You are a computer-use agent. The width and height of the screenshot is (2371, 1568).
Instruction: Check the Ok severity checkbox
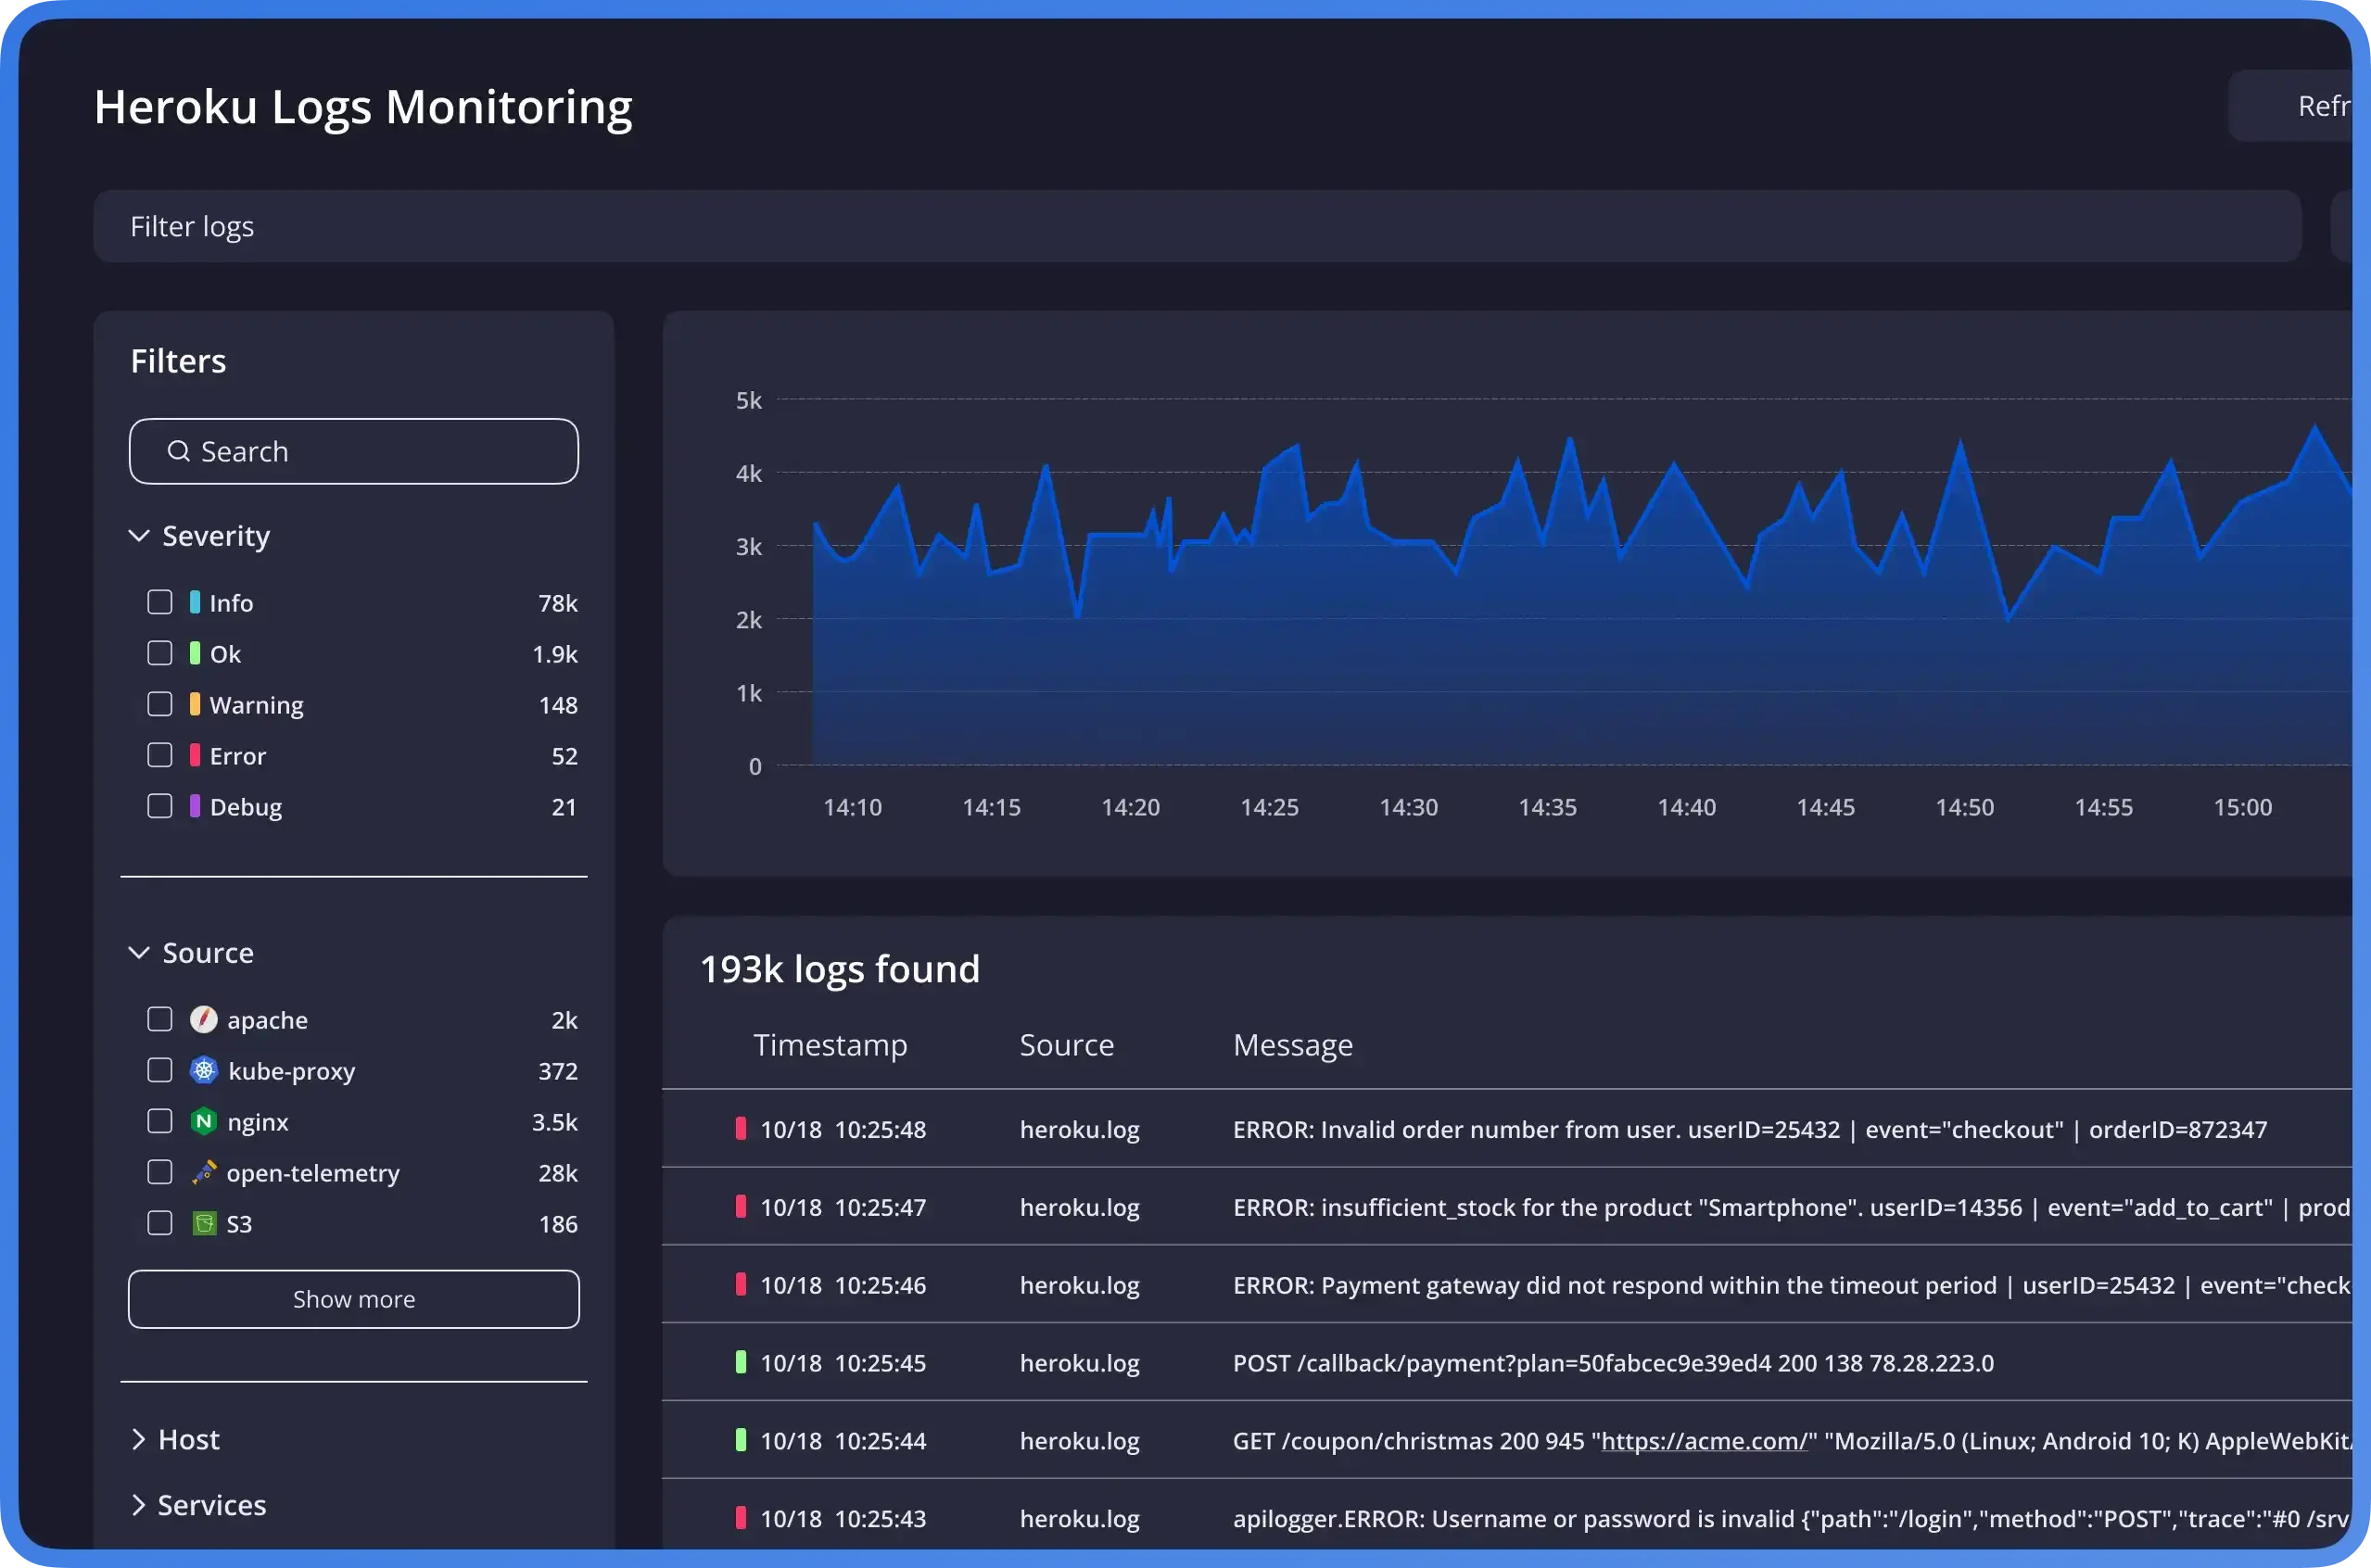[x=160, y=653]
